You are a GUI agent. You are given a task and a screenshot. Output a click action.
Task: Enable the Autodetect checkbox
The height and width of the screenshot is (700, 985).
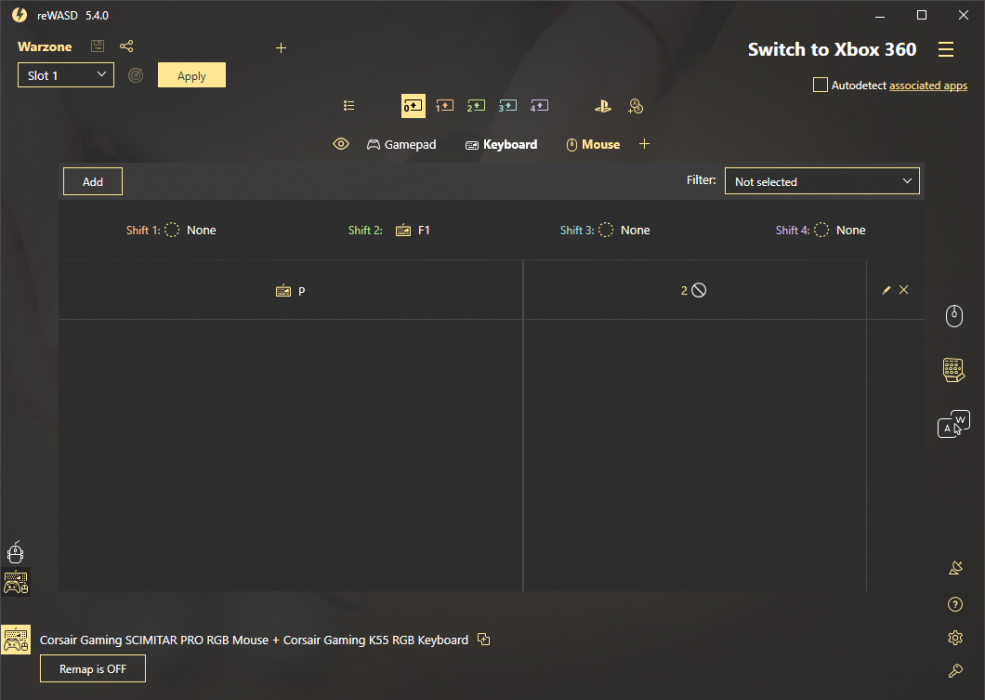coord(820,85)
